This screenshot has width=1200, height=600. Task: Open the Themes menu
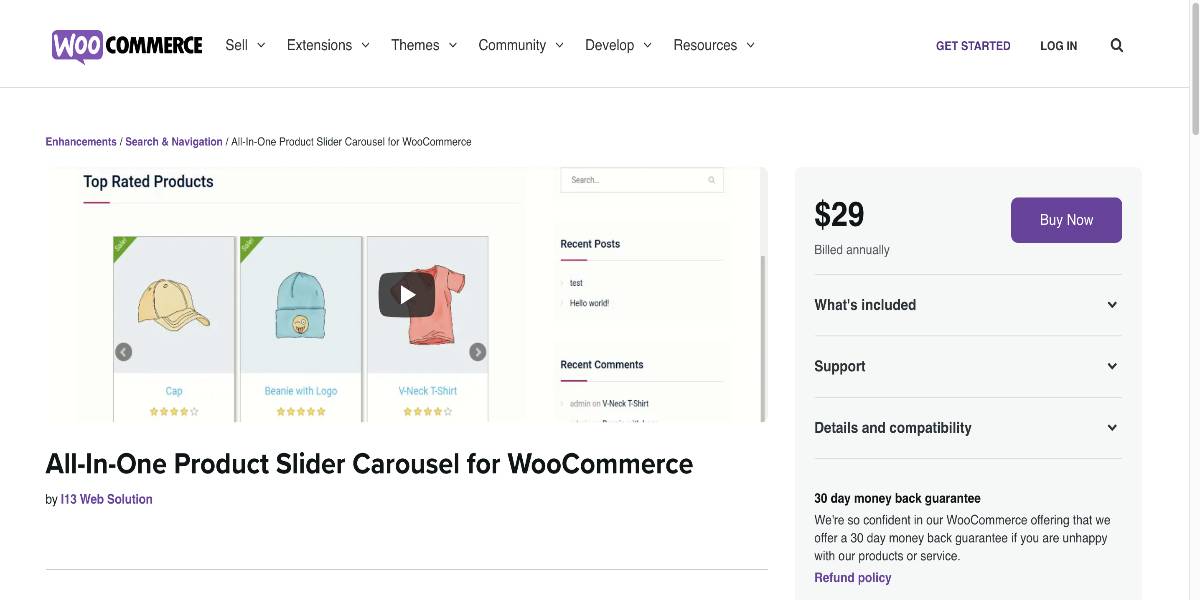(x=424, y=45)
